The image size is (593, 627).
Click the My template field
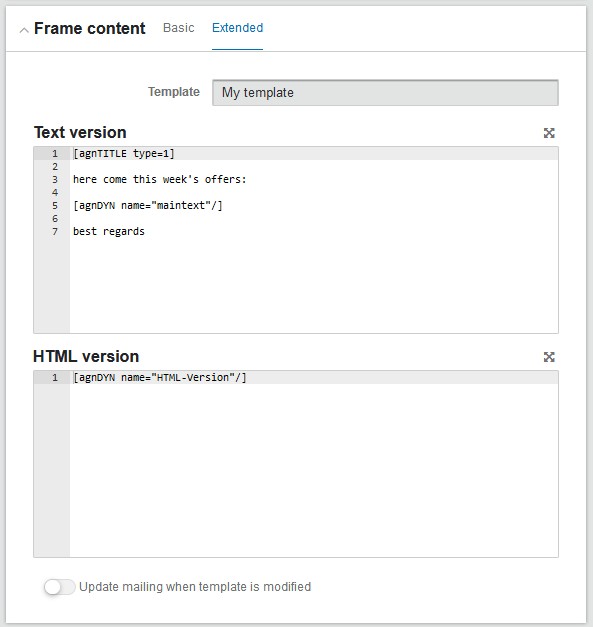[385, 93]
